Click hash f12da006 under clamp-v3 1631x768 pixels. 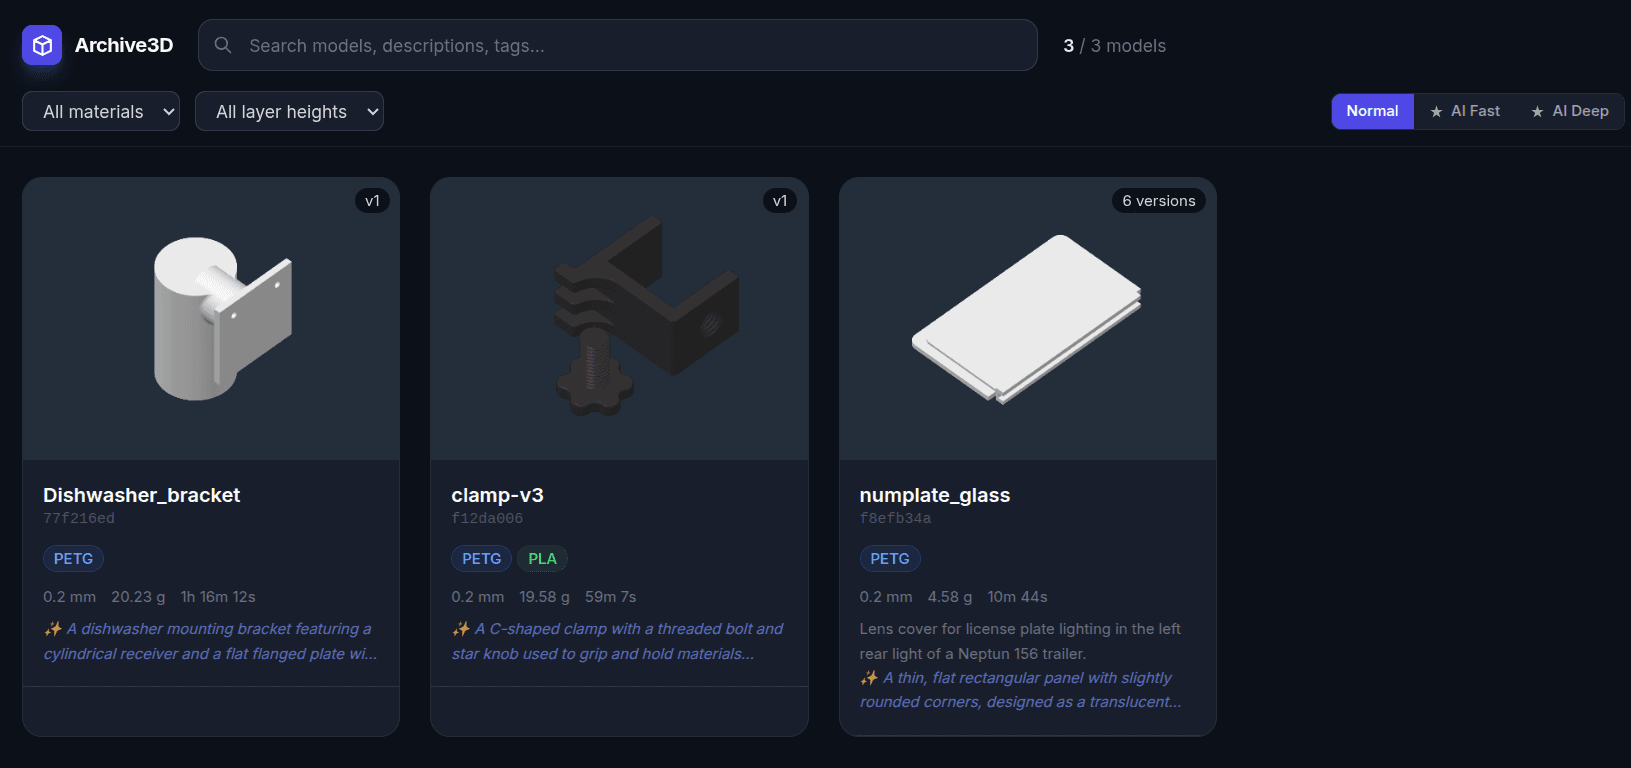click(x=487, y=518)
